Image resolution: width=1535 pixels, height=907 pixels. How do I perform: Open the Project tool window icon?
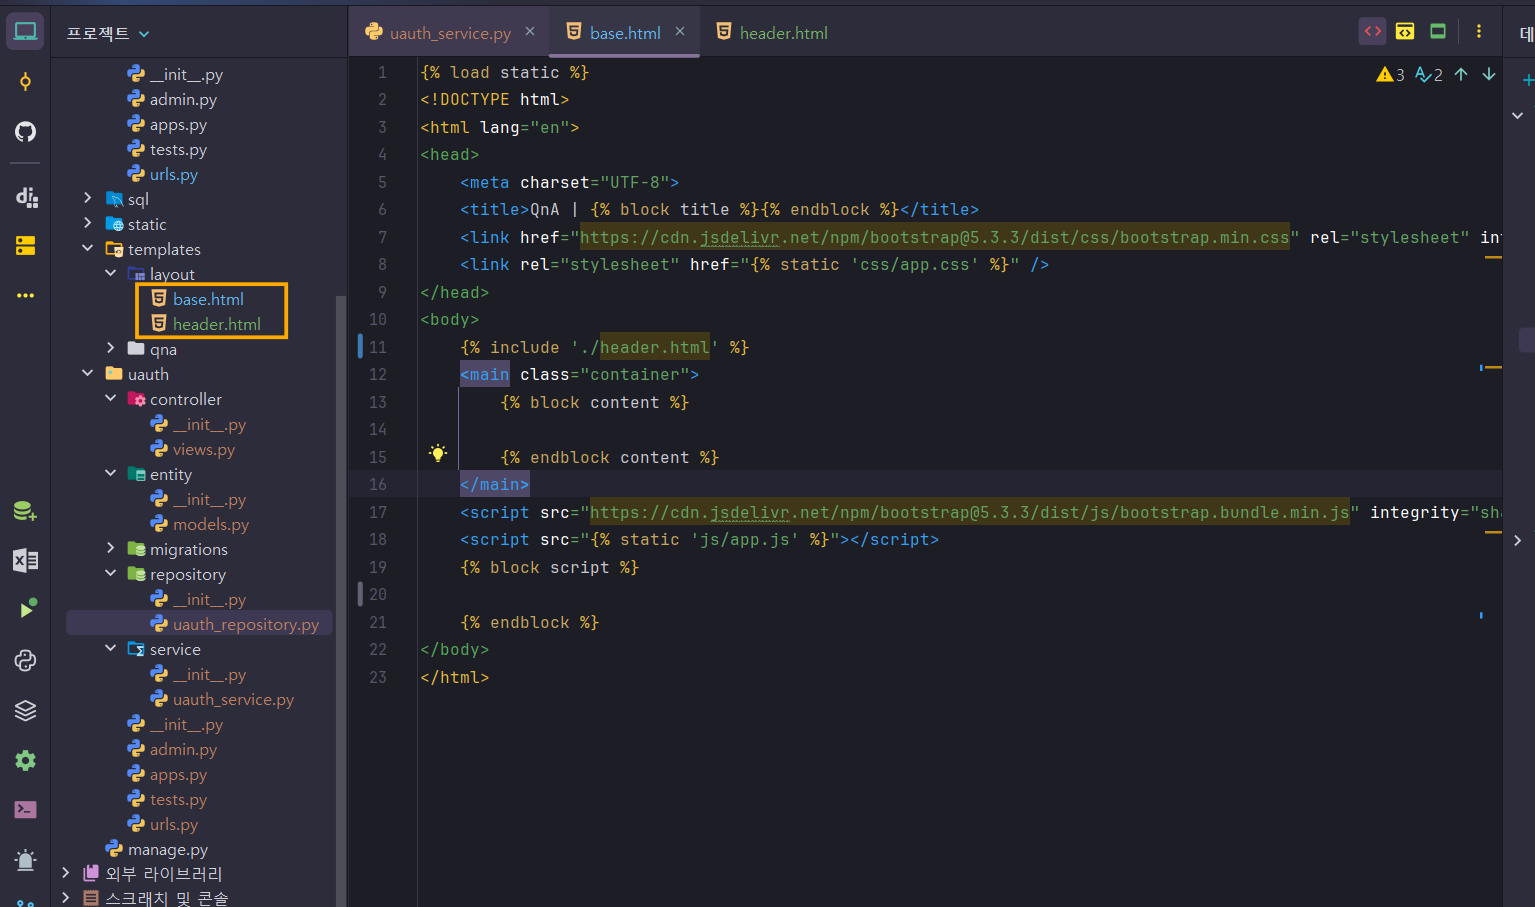(x=25, y=32)
